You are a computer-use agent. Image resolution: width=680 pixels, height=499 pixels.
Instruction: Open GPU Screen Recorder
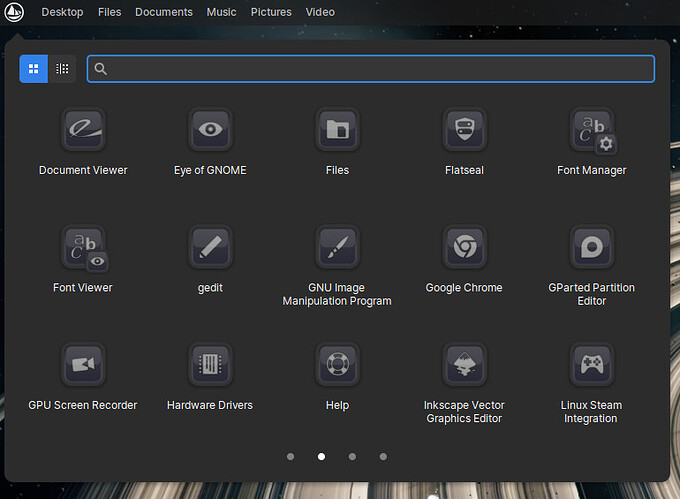click(x=83, y=364)
